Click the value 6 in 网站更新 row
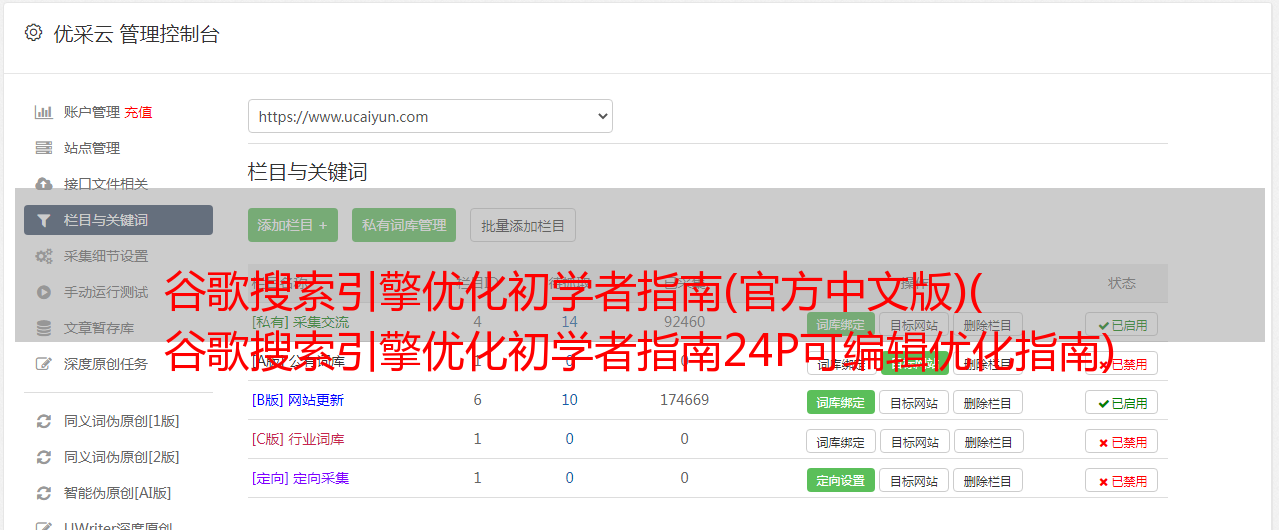This screenshot has height=530, width=1279. pyautogui.click(x=477, y=400)
